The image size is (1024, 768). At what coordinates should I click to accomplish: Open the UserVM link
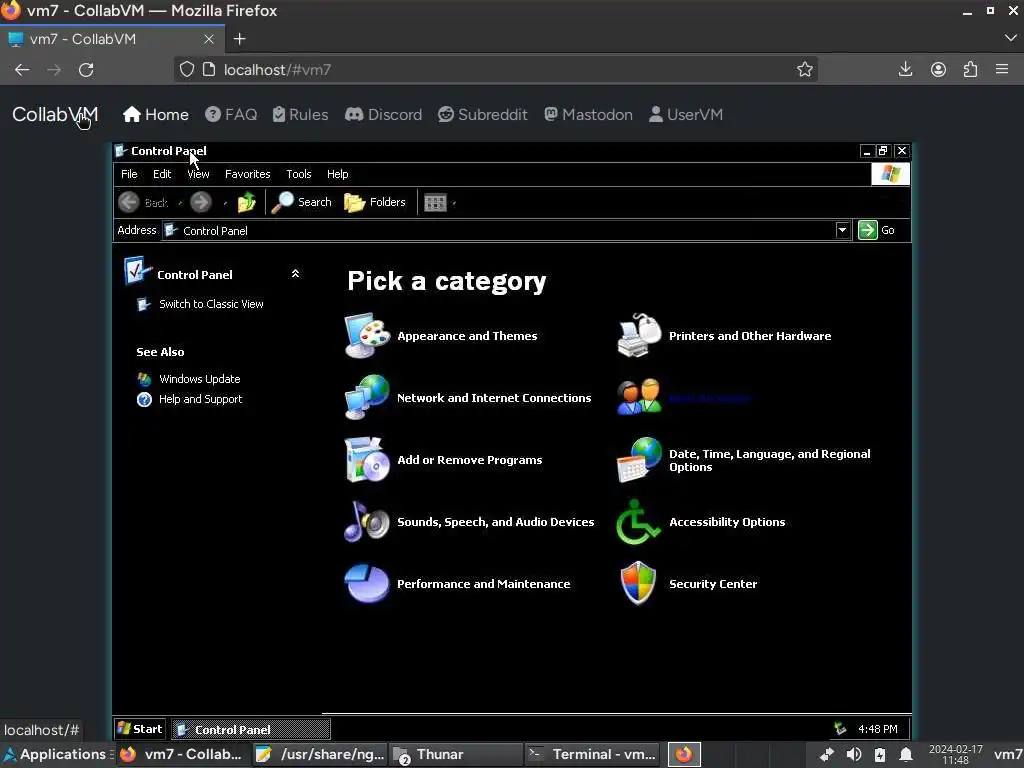[686, 114]
